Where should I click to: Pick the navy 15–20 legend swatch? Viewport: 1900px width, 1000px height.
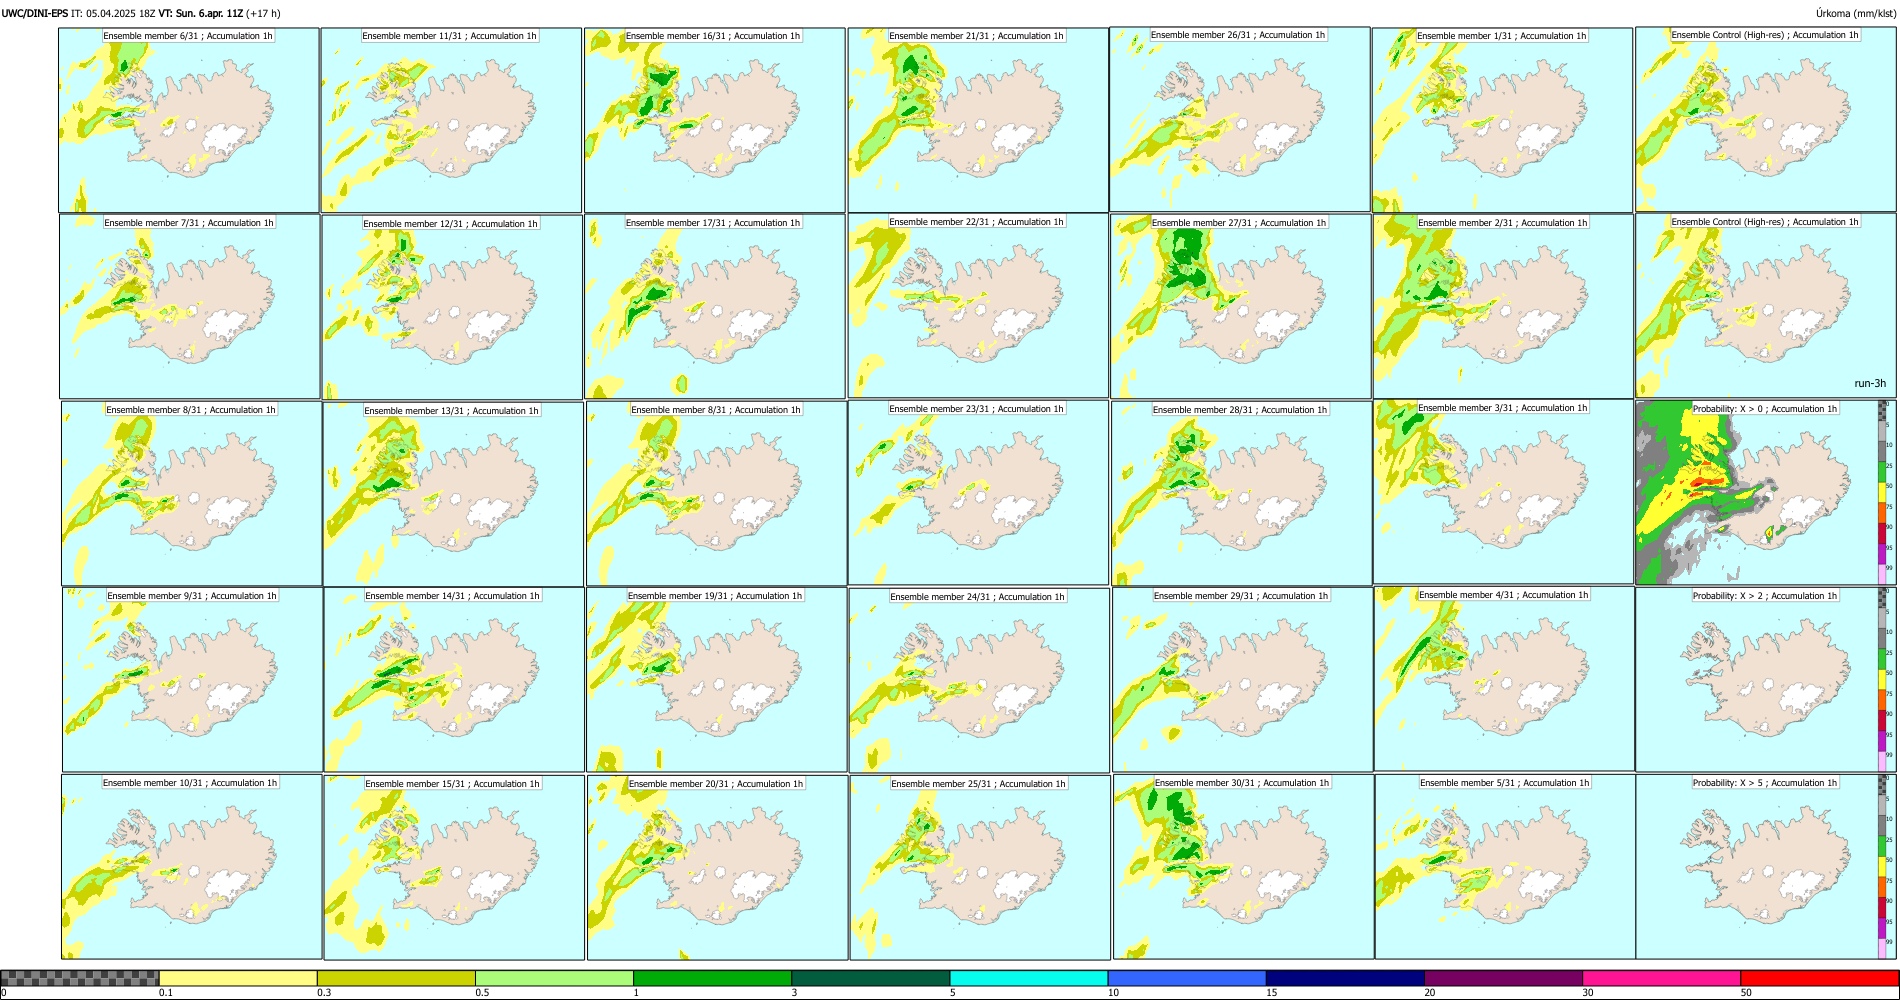click(x=1345, y=978)
